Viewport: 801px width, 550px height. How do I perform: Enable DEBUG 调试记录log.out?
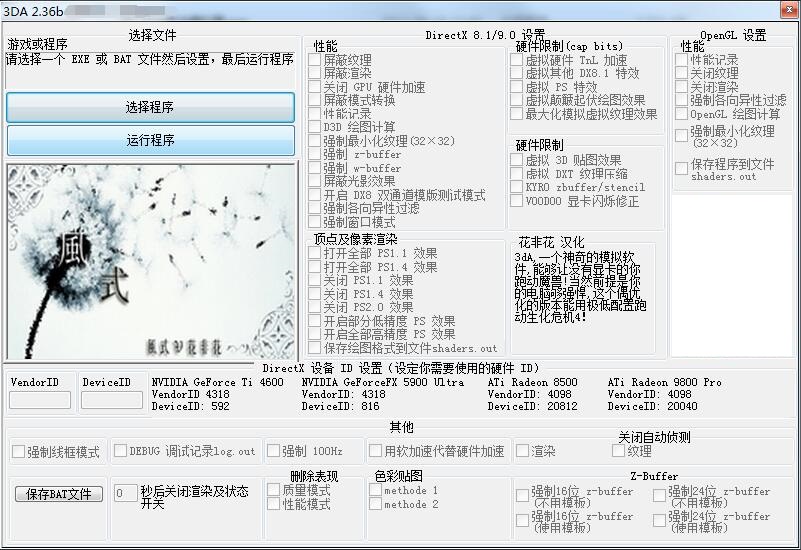tap(121, 450)
